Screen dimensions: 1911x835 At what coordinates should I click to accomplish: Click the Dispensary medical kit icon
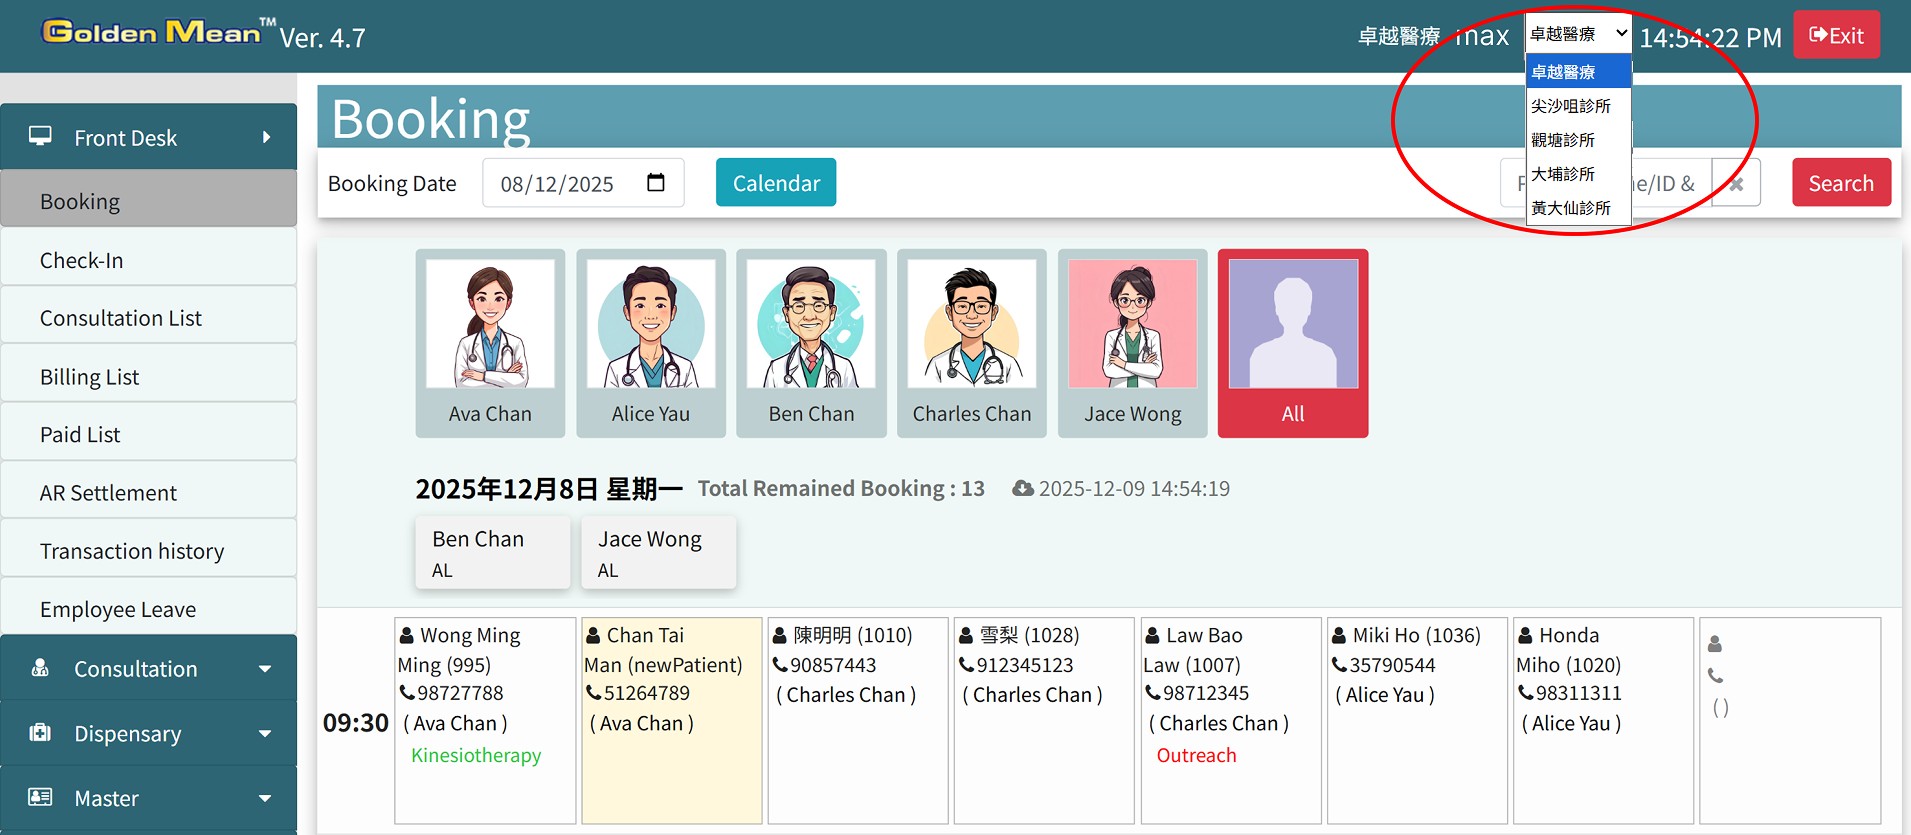tap(40, 733)
